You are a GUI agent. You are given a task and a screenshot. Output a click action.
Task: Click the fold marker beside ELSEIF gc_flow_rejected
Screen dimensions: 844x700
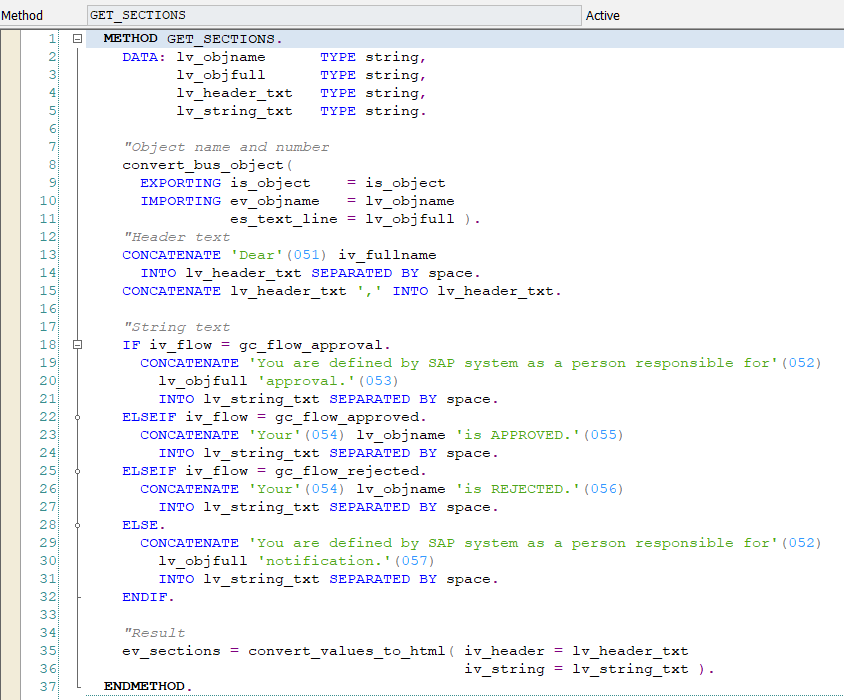[78, 471]
